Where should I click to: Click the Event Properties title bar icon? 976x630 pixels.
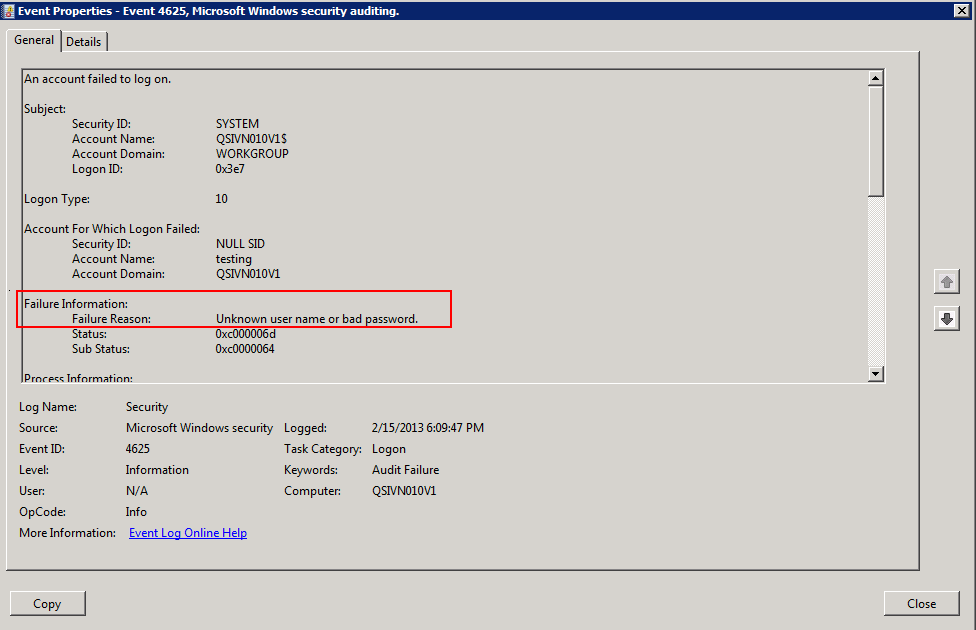(9, 10)
